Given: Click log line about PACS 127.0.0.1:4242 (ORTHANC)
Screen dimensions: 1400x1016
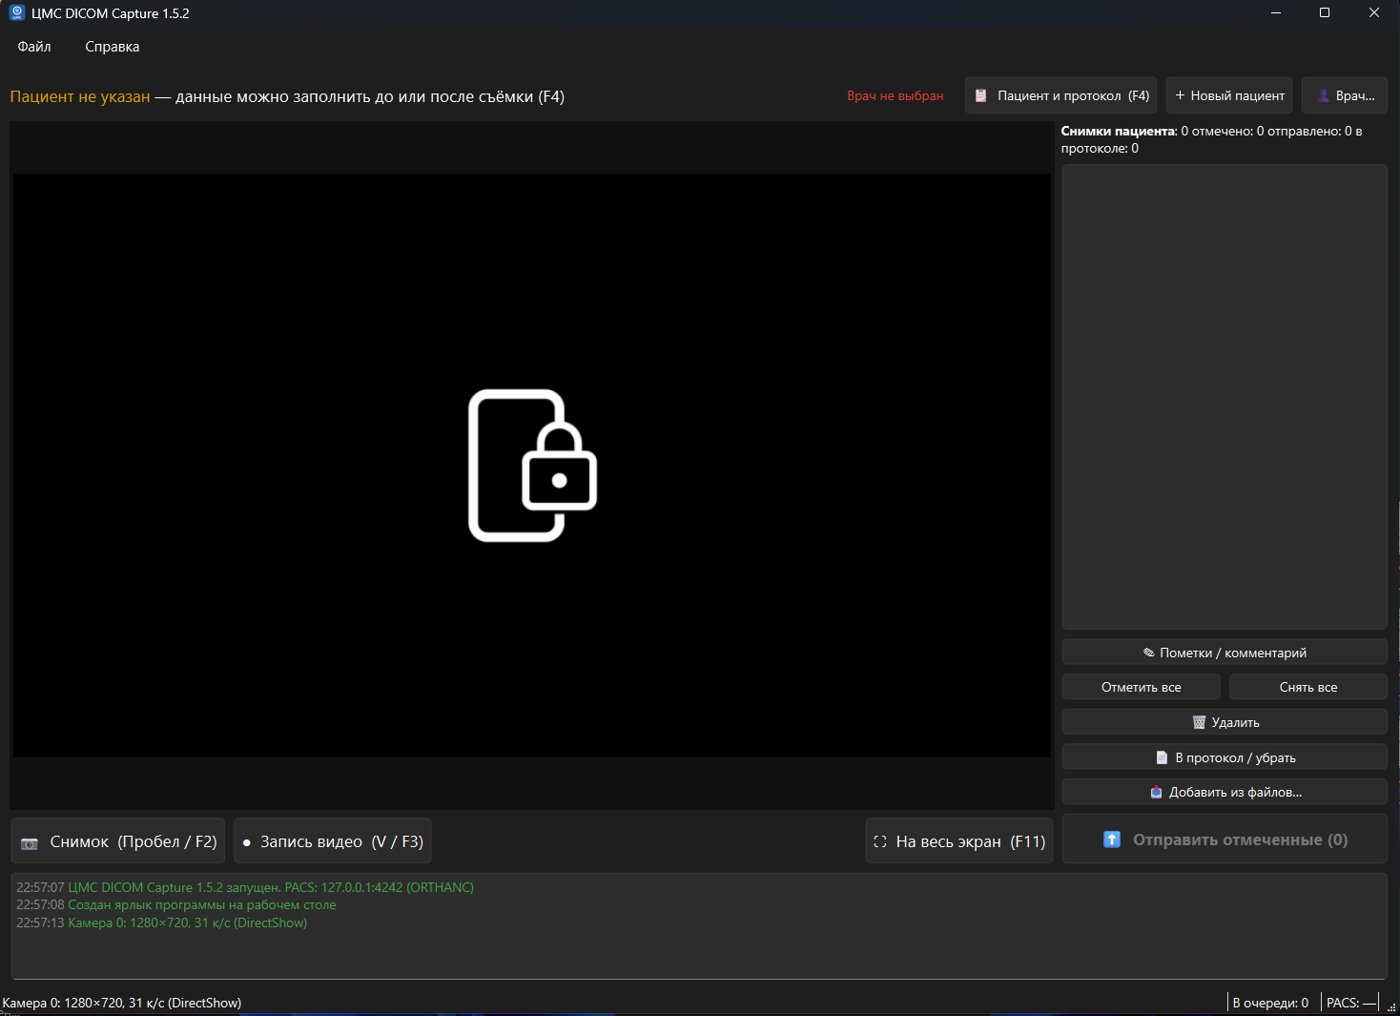Looking at the screenshot, I should point(245,887).
